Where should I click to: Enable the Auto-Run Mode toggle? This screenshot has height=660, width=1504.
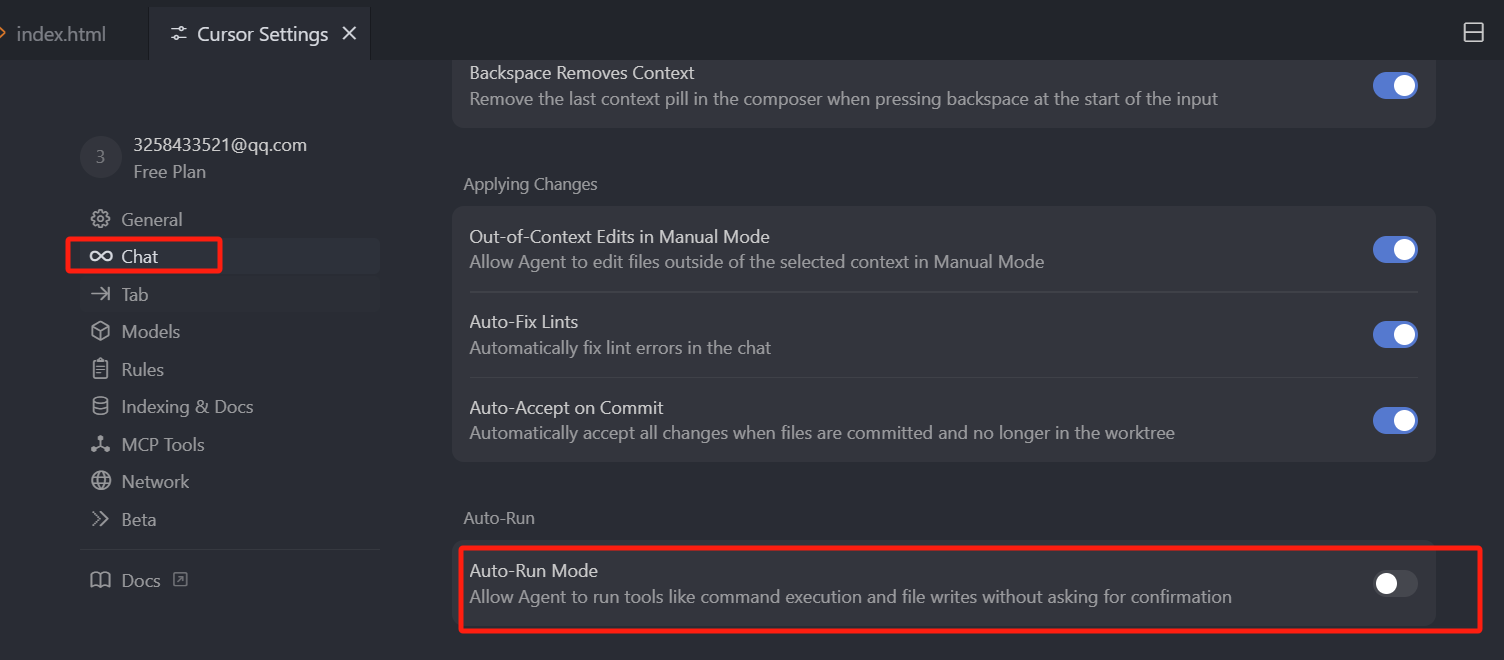(1395, 583)
